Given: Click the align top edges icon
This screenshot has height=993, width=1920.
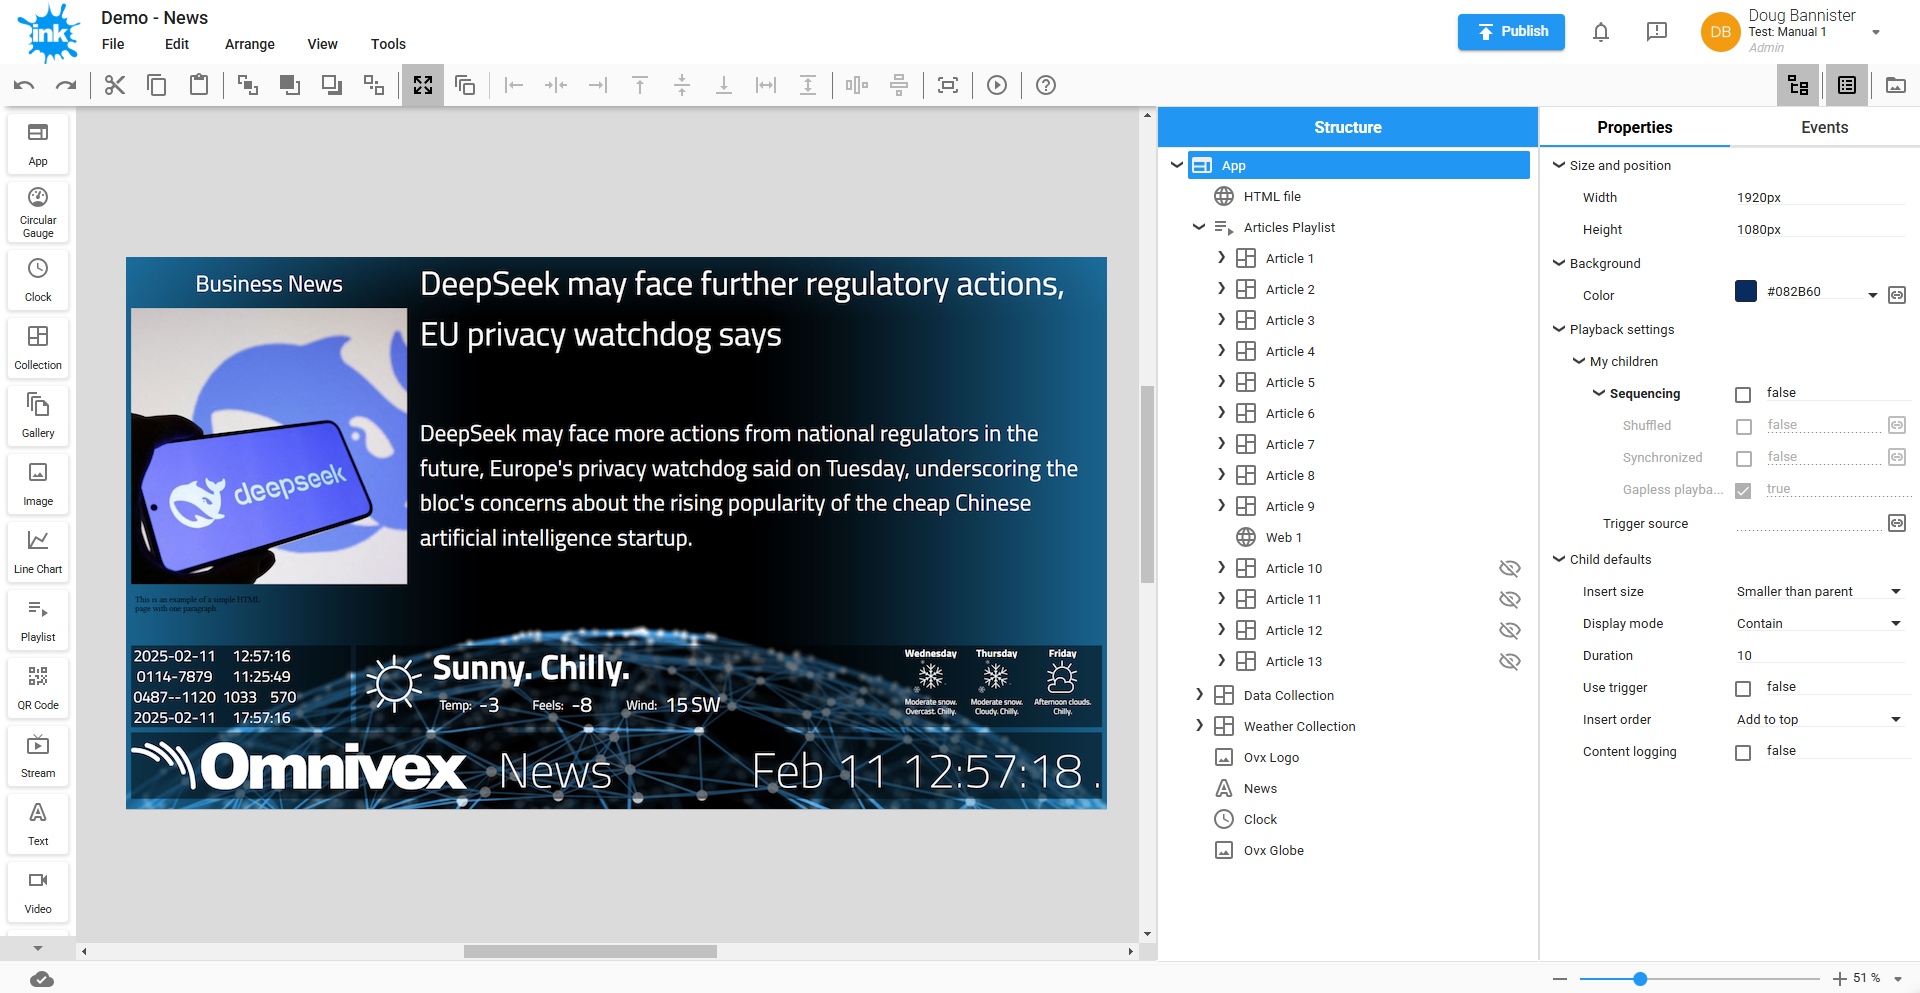Looking at the screenshot, I should (x=640, y=85).
